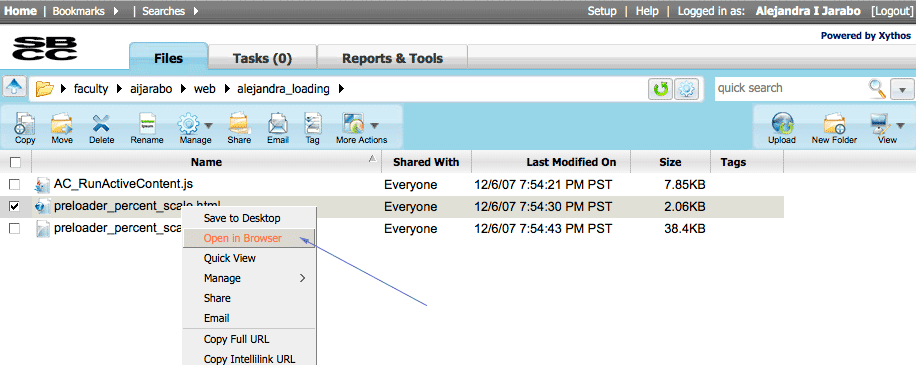The image size is (916, 365).
Task: Click the Manage gear icon
Action: point(189,123)
